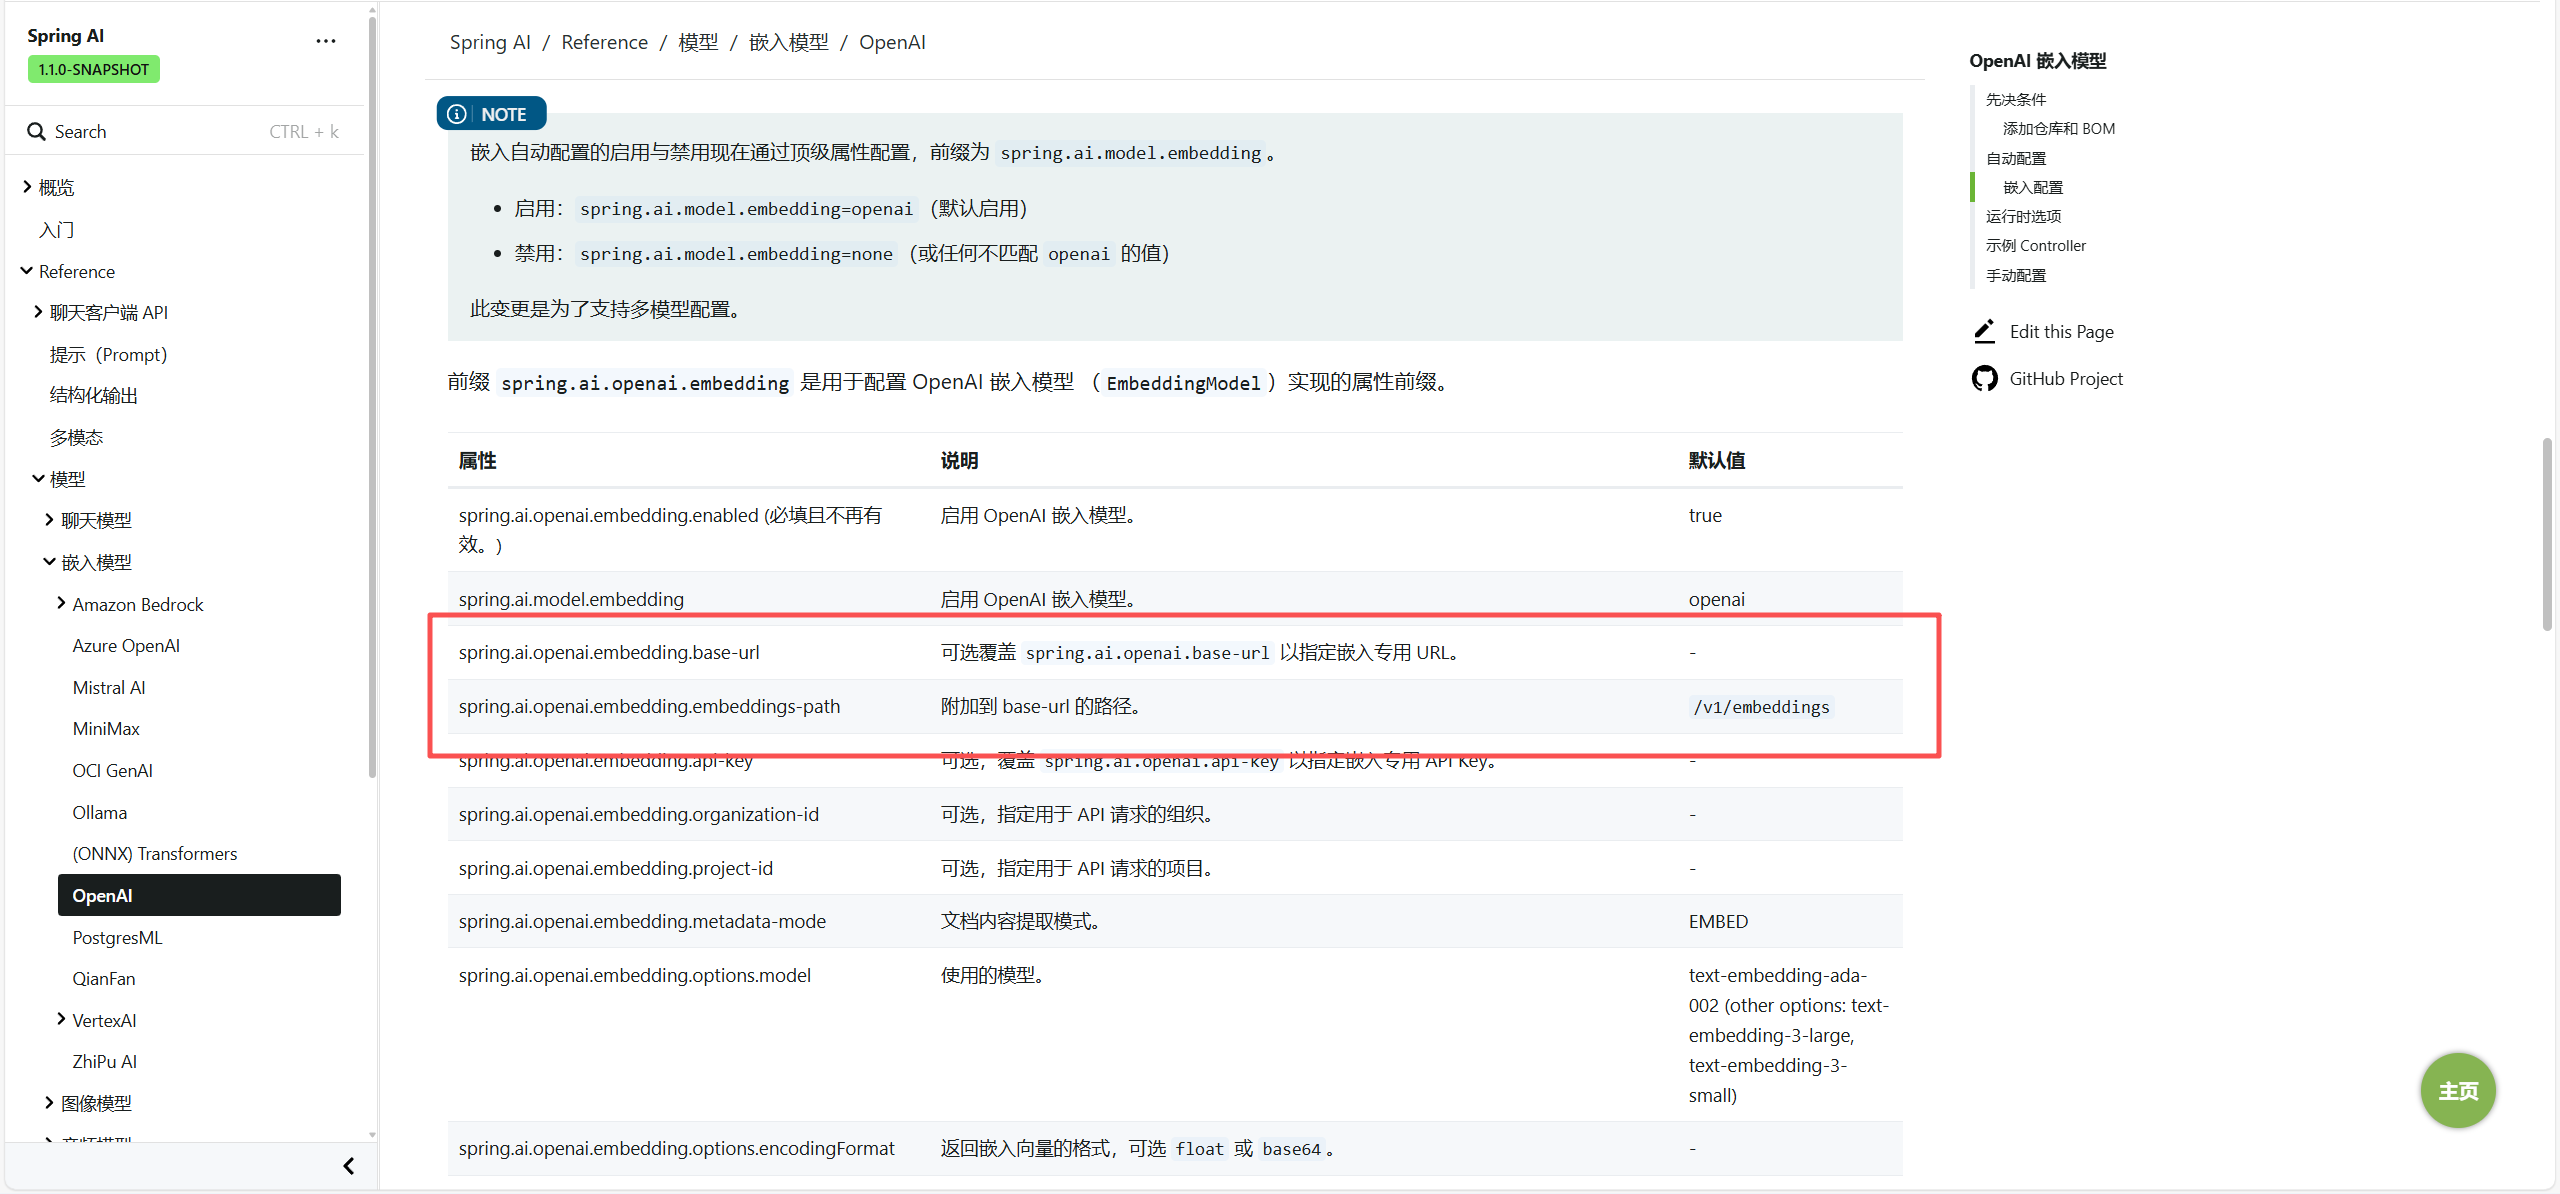The image size is (2560, 1194).
Task: Expand the VertexAI sidebar item
Action: (x=61, y=1019)
